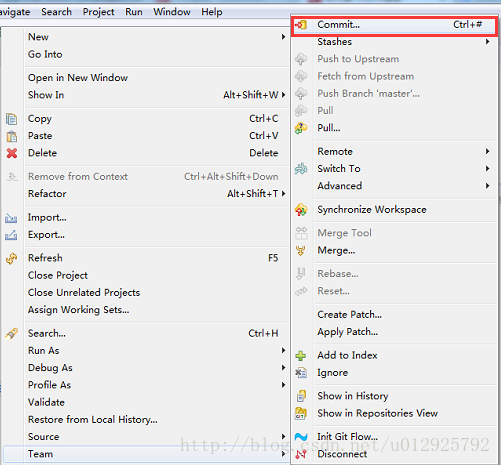Select Go Into
The height and width of the screenshot is (465, 501).
pos(45,54)
